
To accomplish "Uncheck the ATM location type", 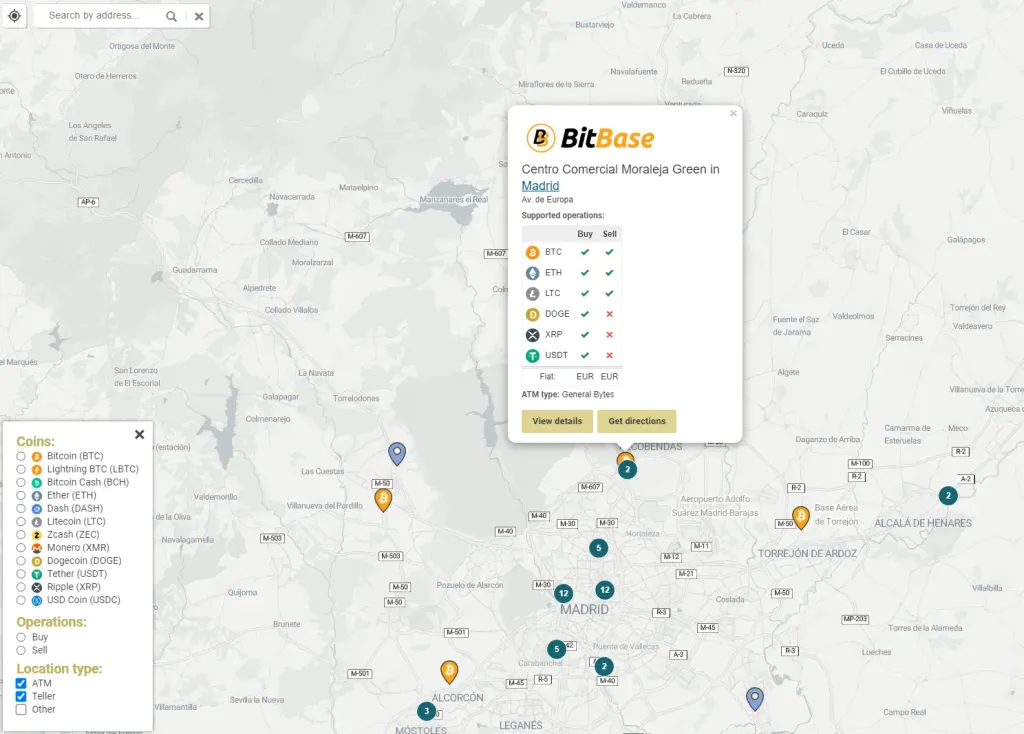I will pos(21,683).
